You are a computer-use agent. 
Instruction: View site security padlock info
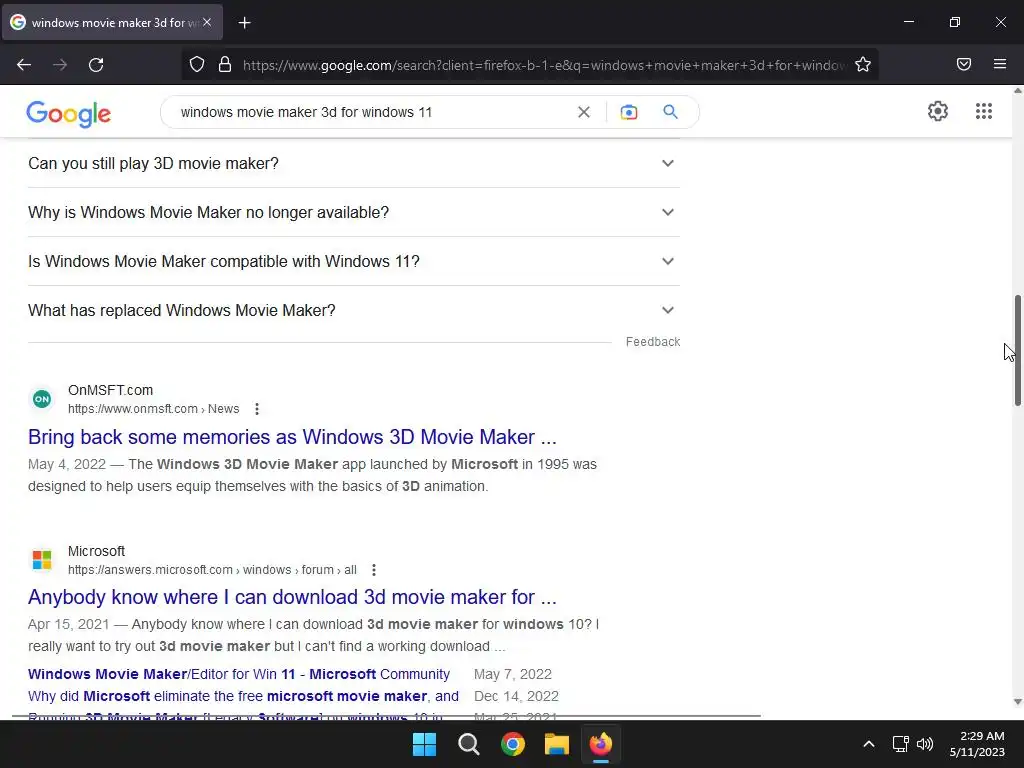pos(225,64)
